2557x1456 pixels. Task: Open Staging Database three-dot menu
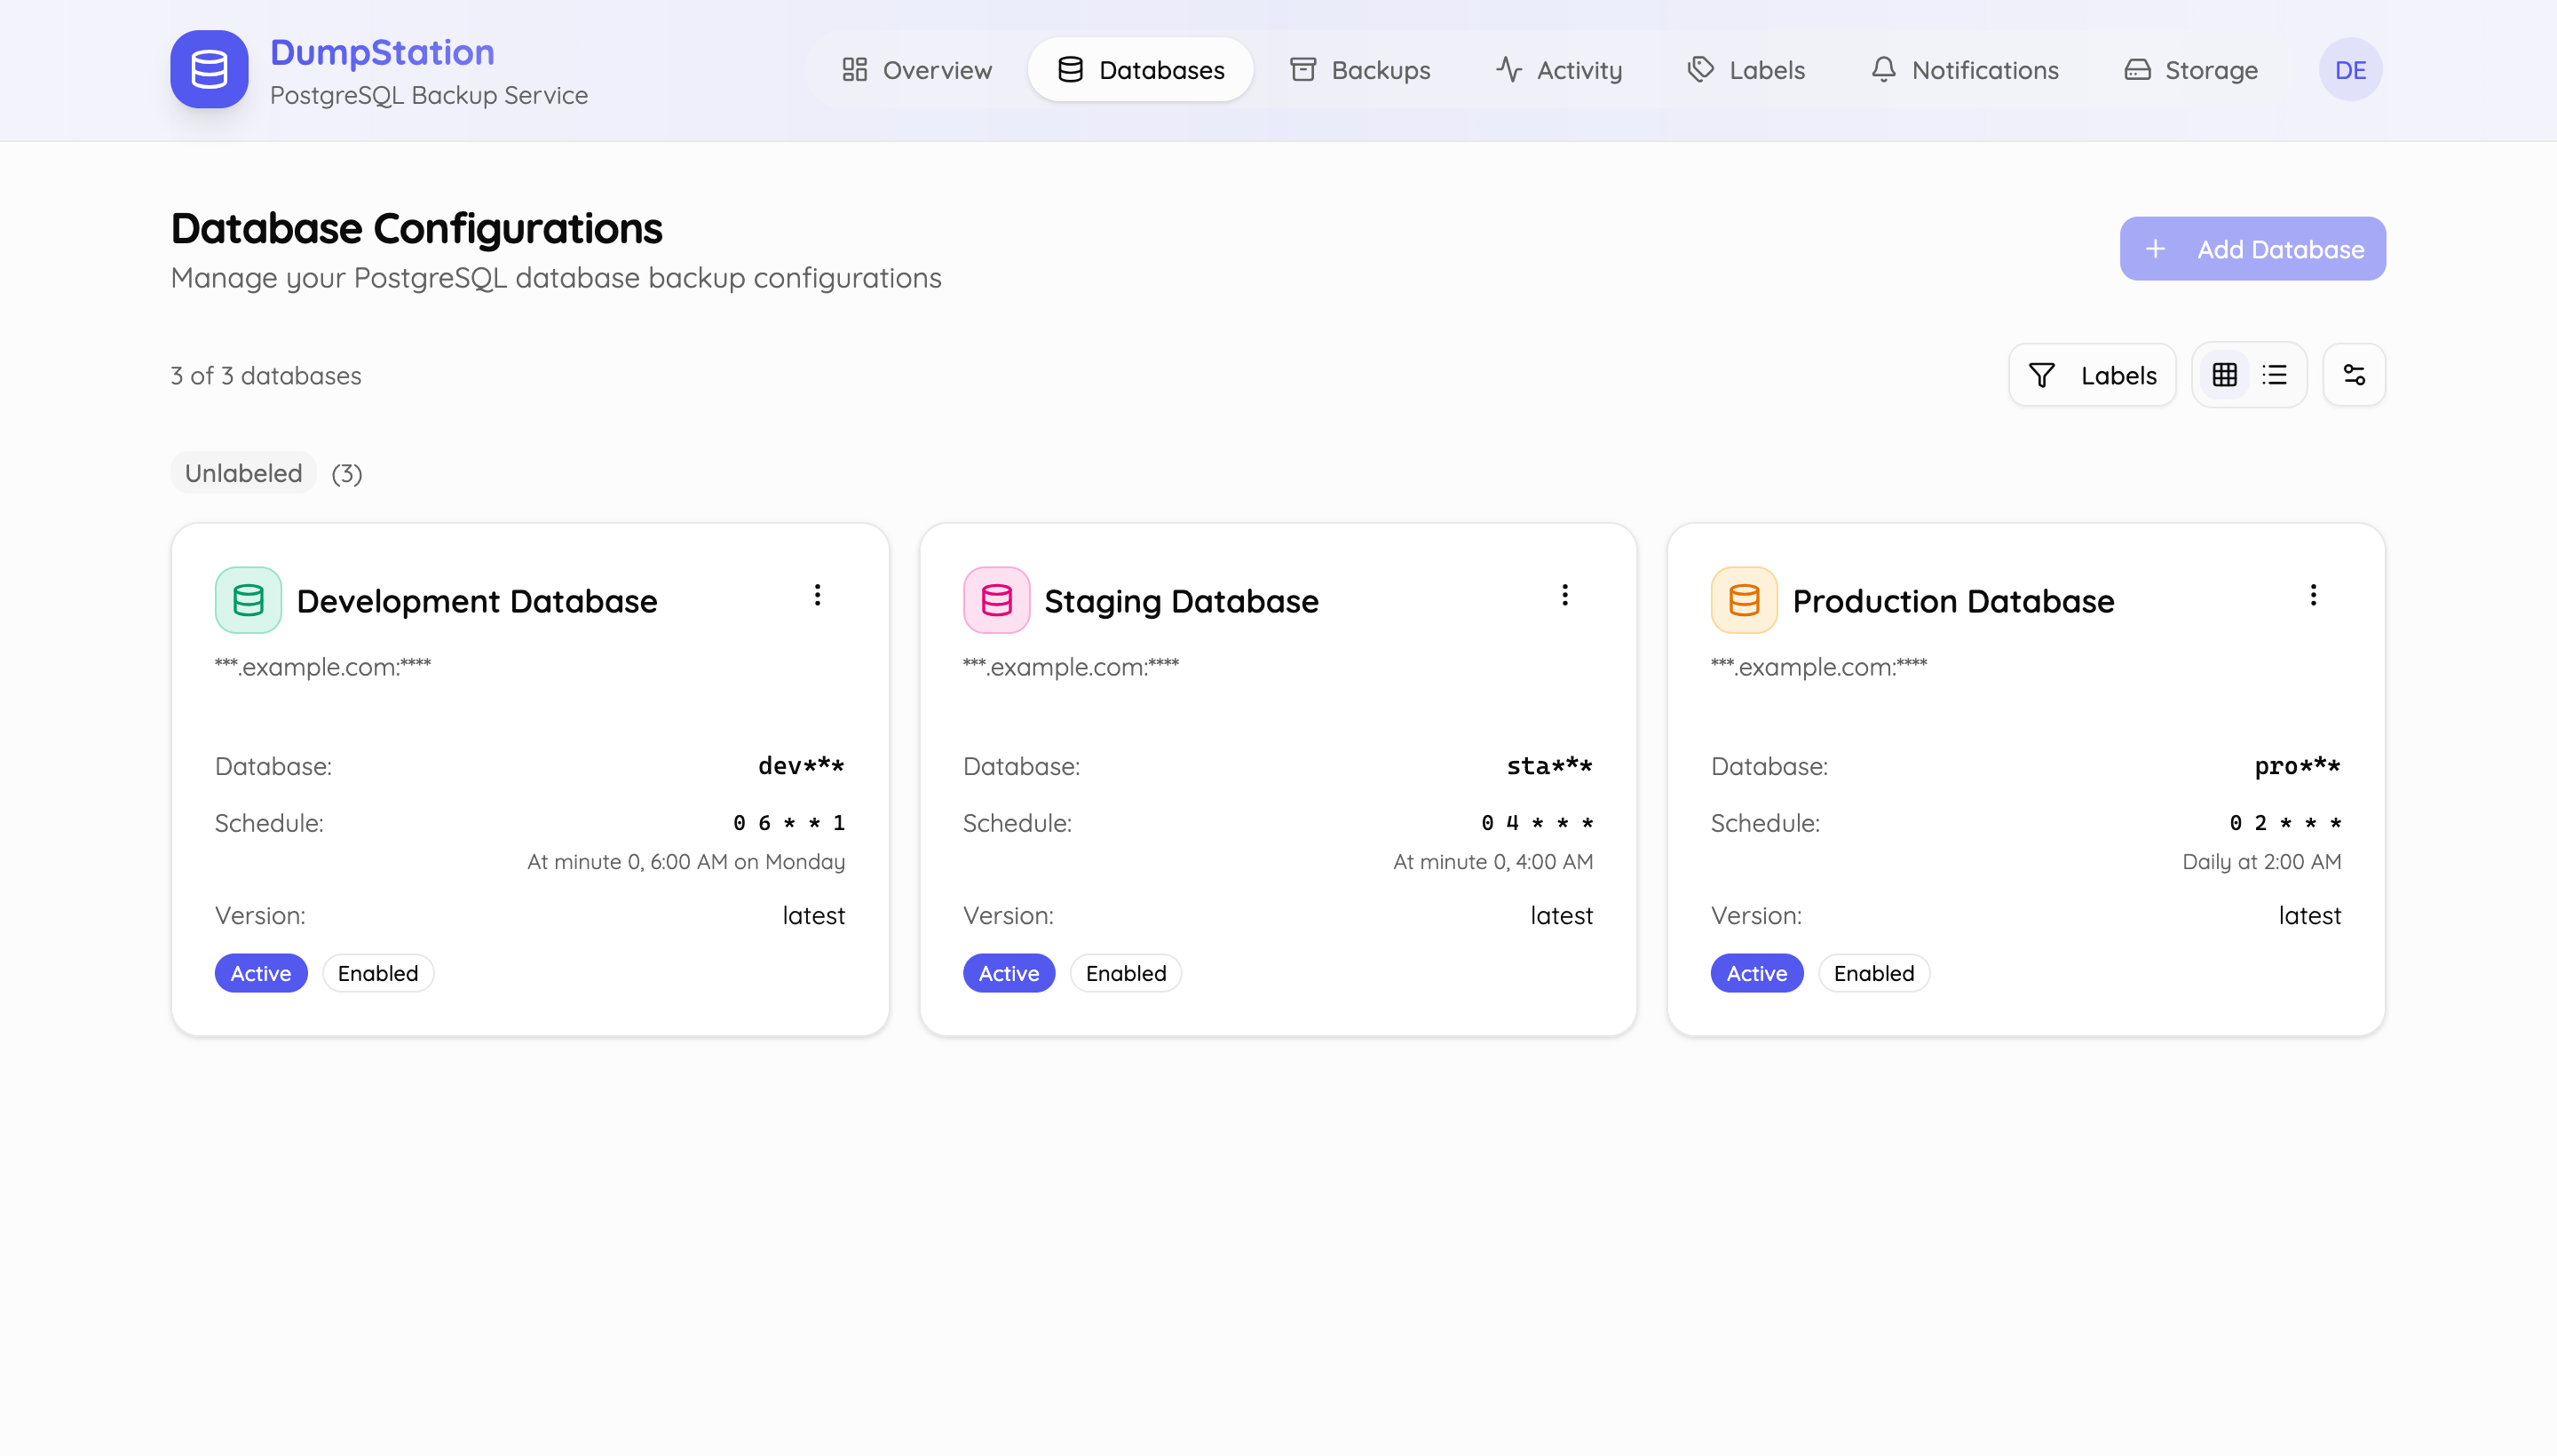[x=1565, y=596]
